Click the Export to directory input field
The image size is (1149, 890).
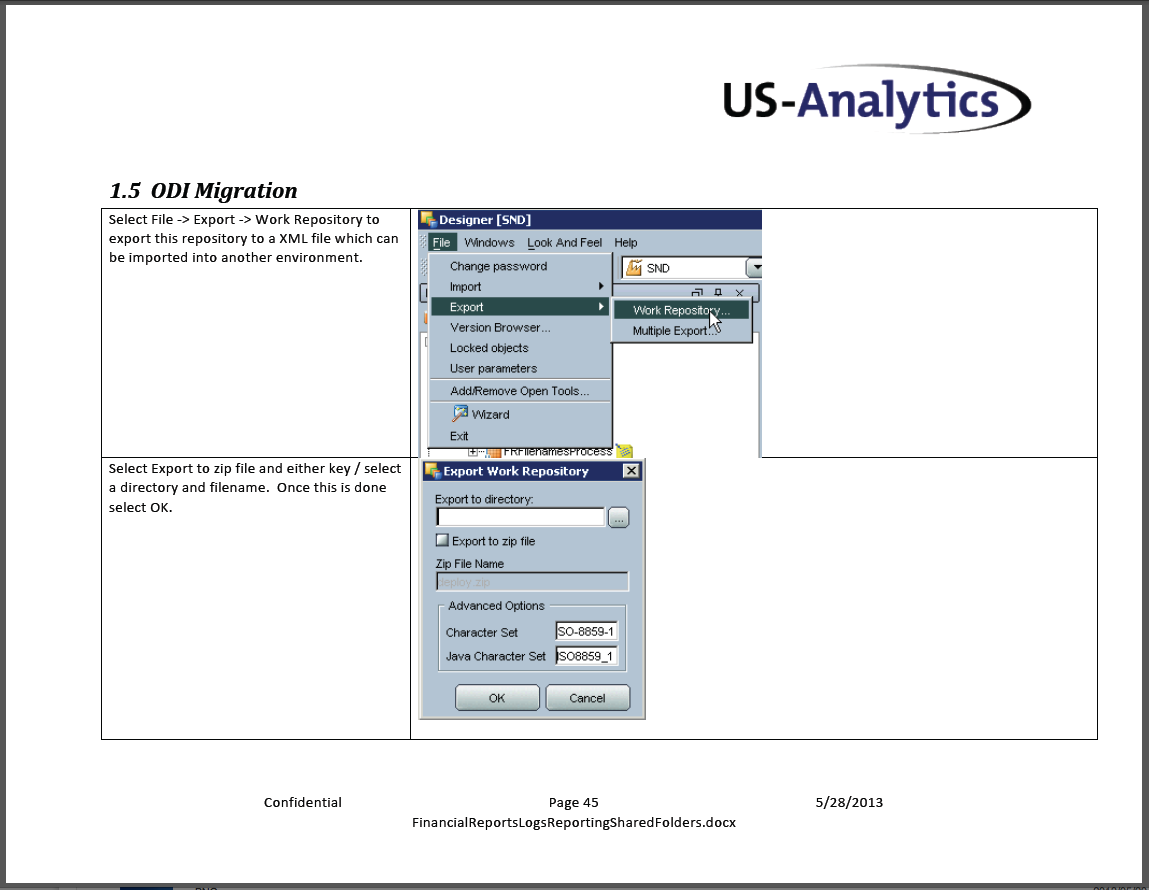tap(520, 517)
